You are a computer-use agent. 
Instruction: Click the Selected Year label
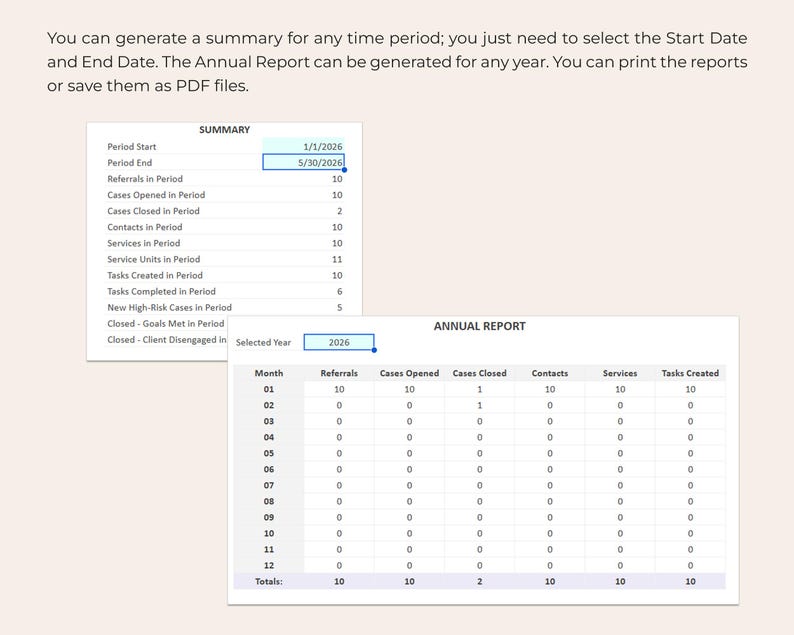(263, 342)
